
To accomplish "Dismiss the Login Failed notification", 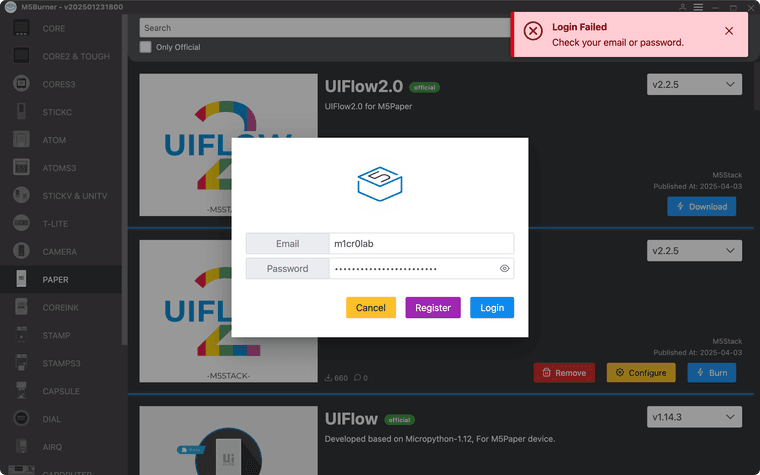I will [728, 31].
